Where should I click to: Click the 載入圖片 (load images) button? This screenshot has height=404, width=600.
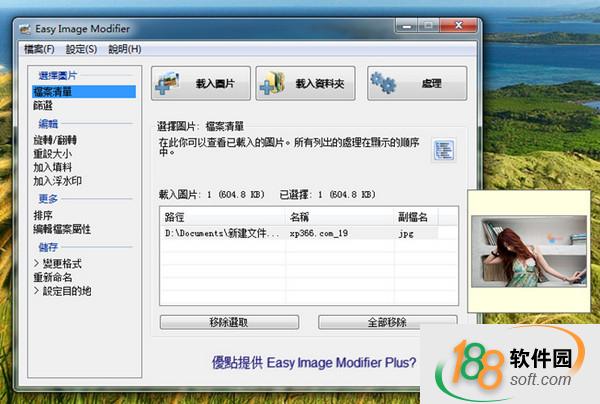200,84
